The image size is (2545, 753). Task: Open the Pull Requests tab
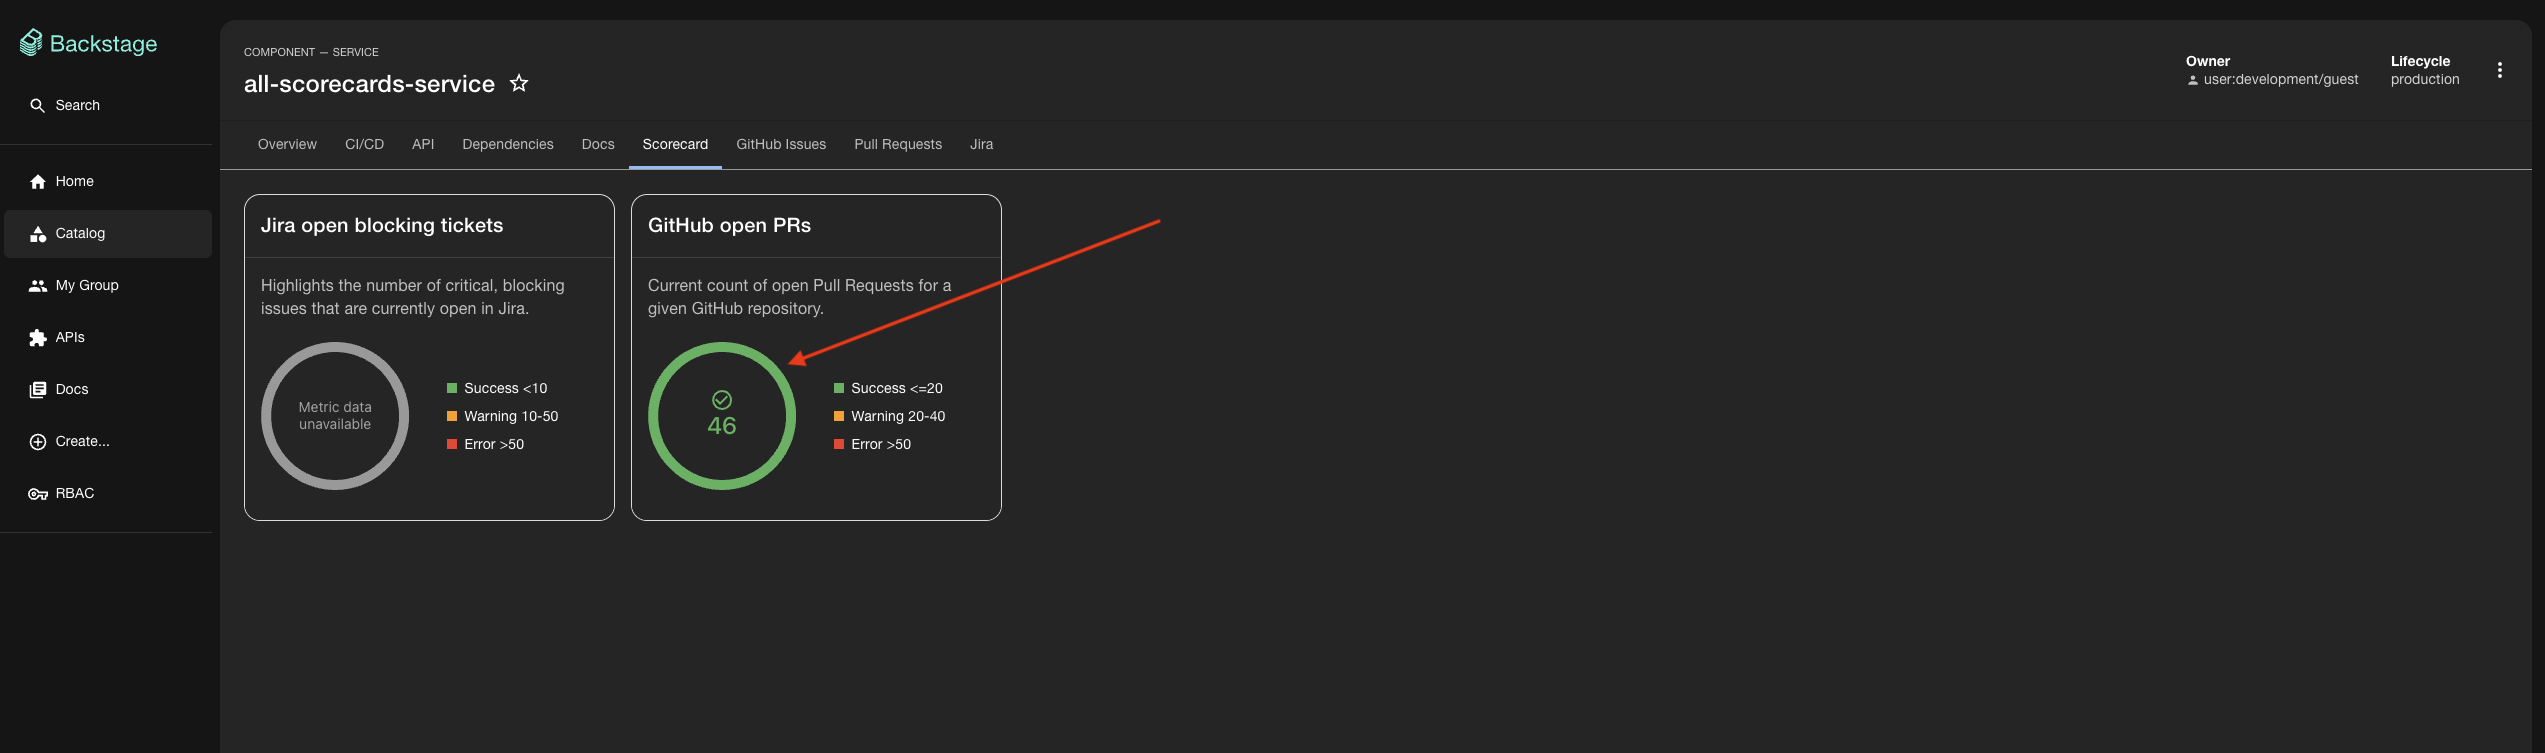898,144
